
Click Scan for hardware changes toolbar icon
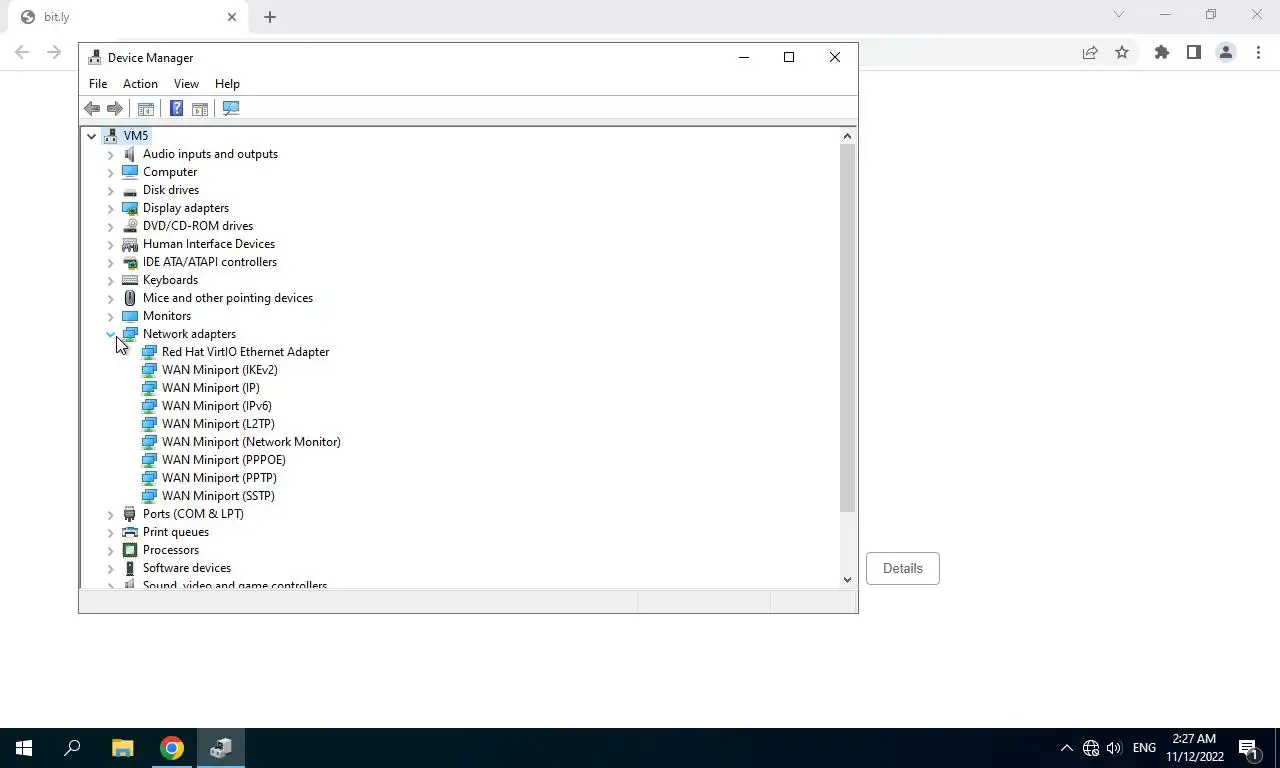pos(231,108)
